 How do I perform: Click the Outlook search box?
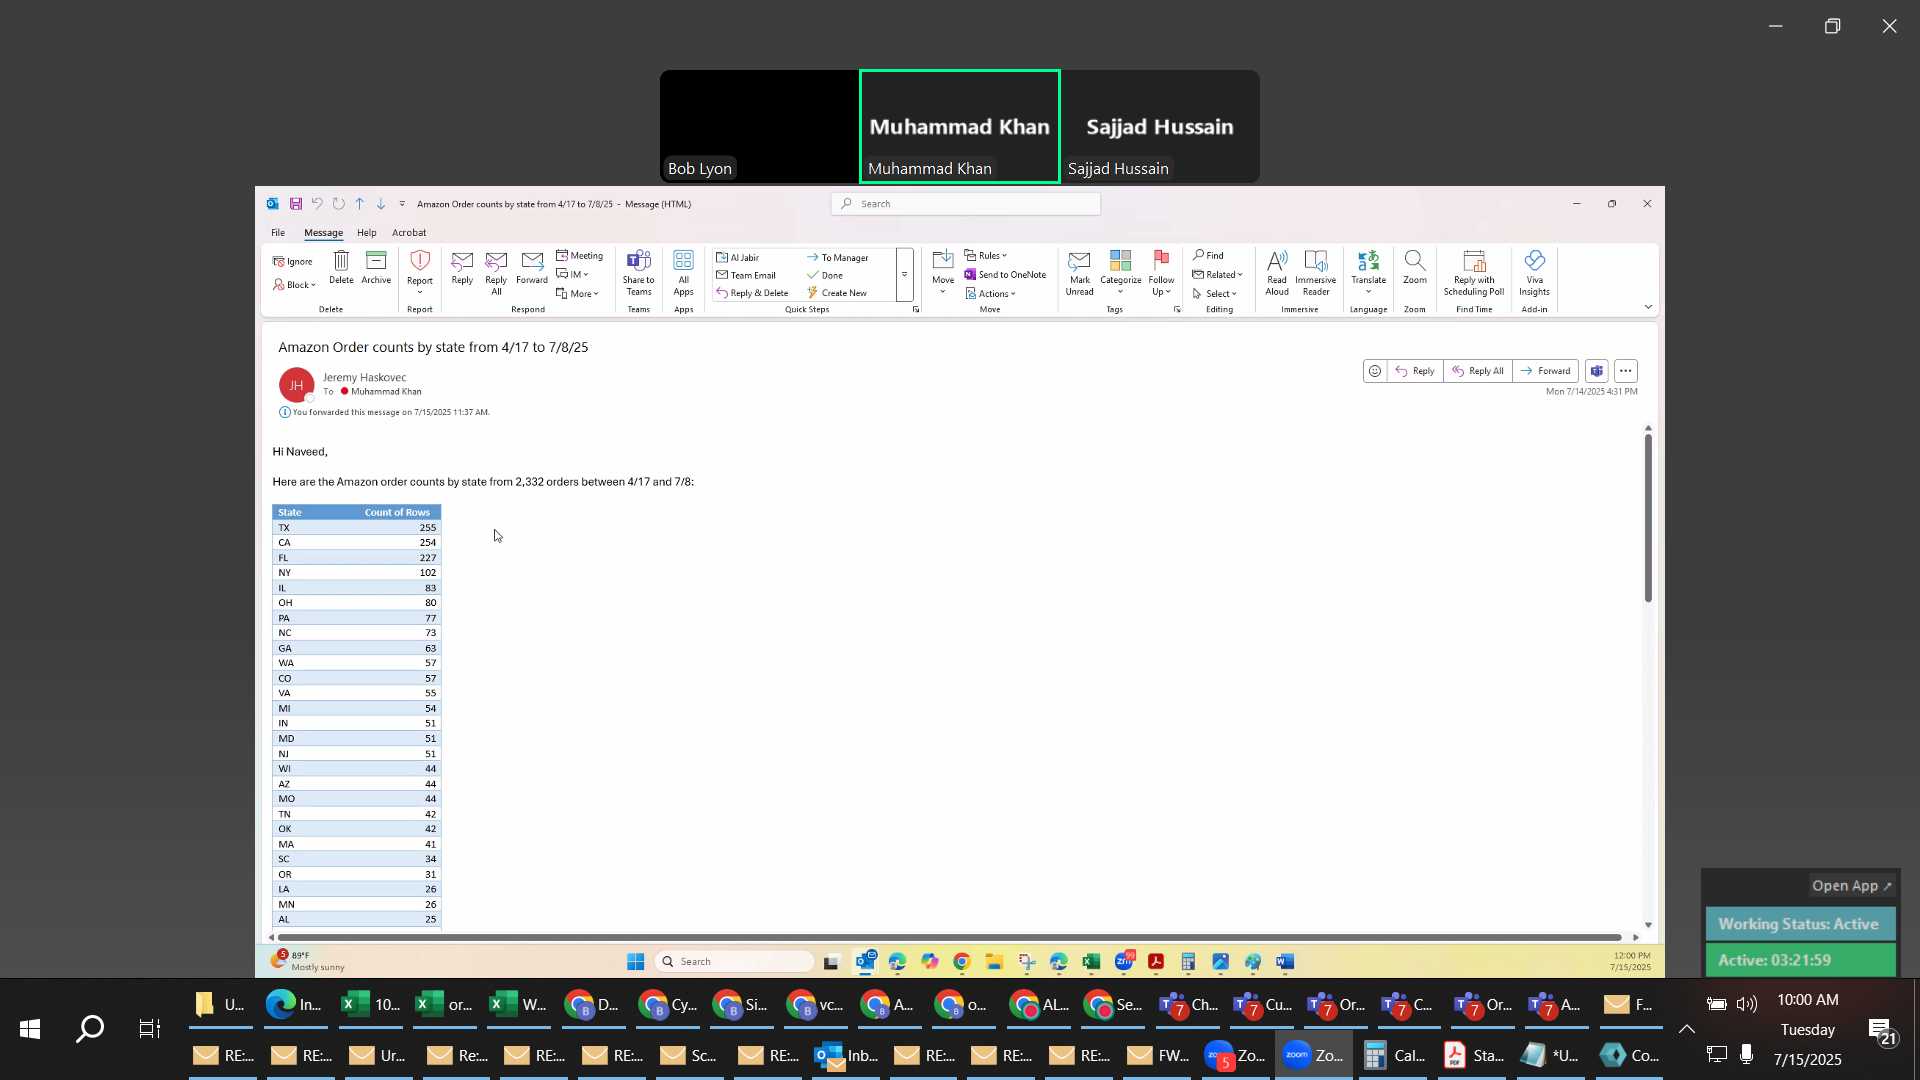[x=966, y=204]
